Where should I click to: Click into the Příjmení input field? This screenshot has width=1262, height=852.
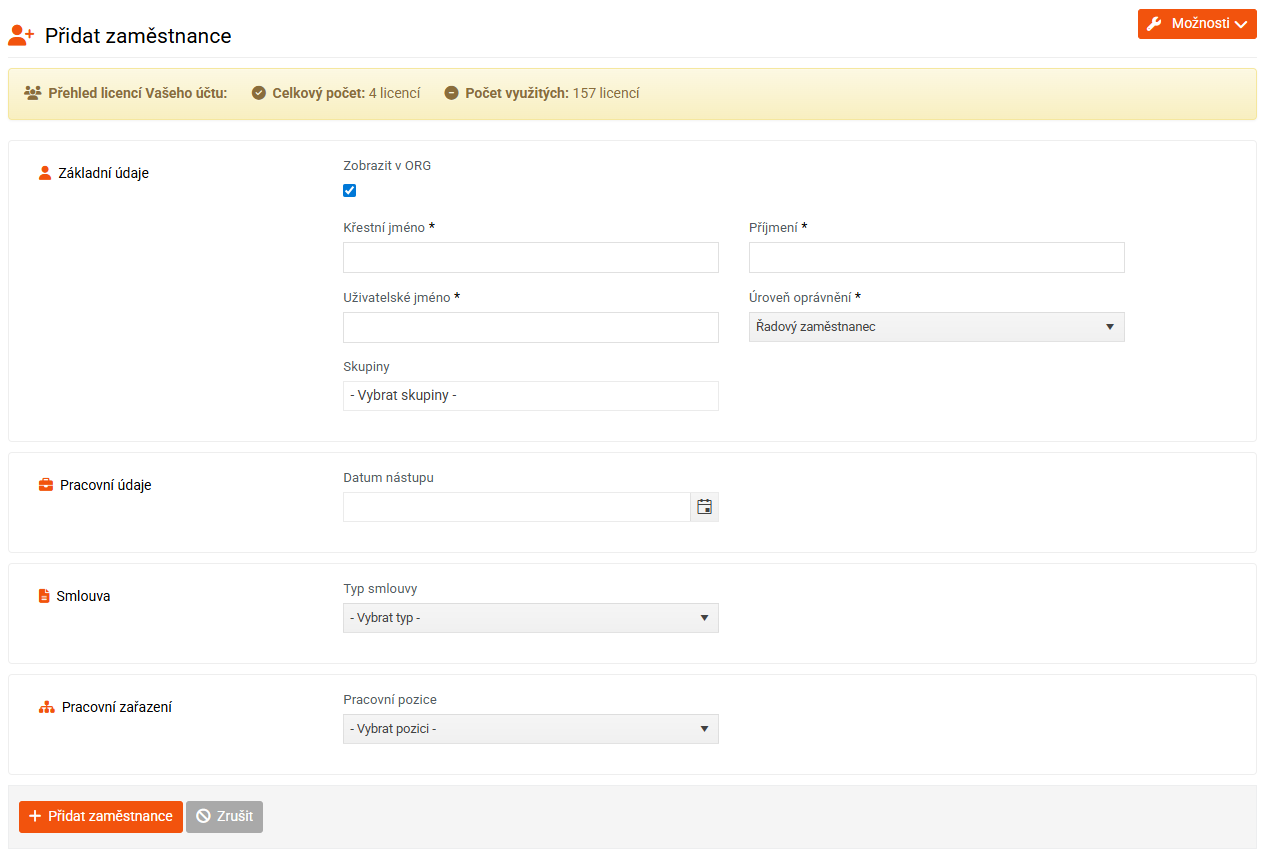936,257
